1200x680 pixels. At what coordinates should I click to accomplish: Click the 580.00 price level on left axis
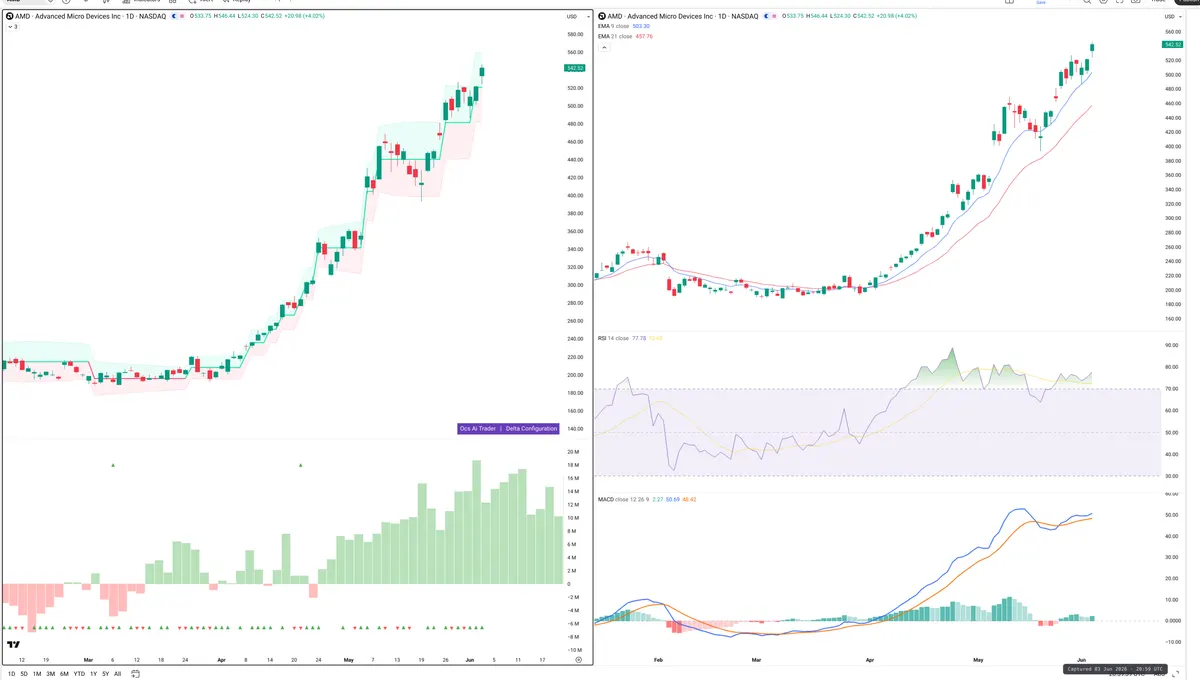point(575,34)
